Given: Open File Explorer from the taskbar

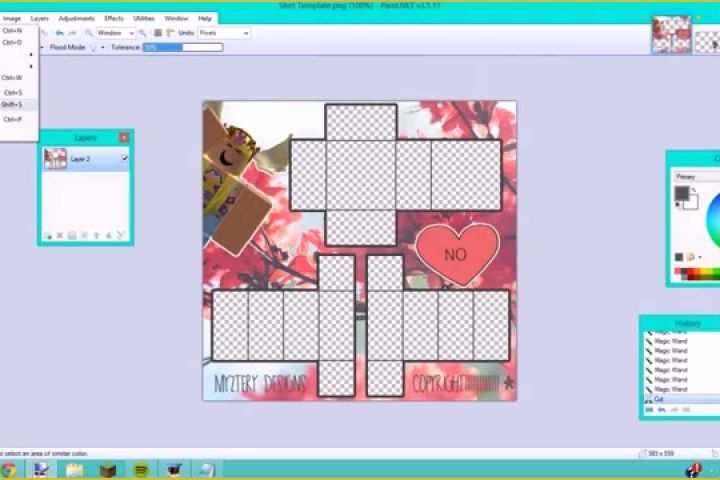Looking at the screenshot, I should [74, 470].
